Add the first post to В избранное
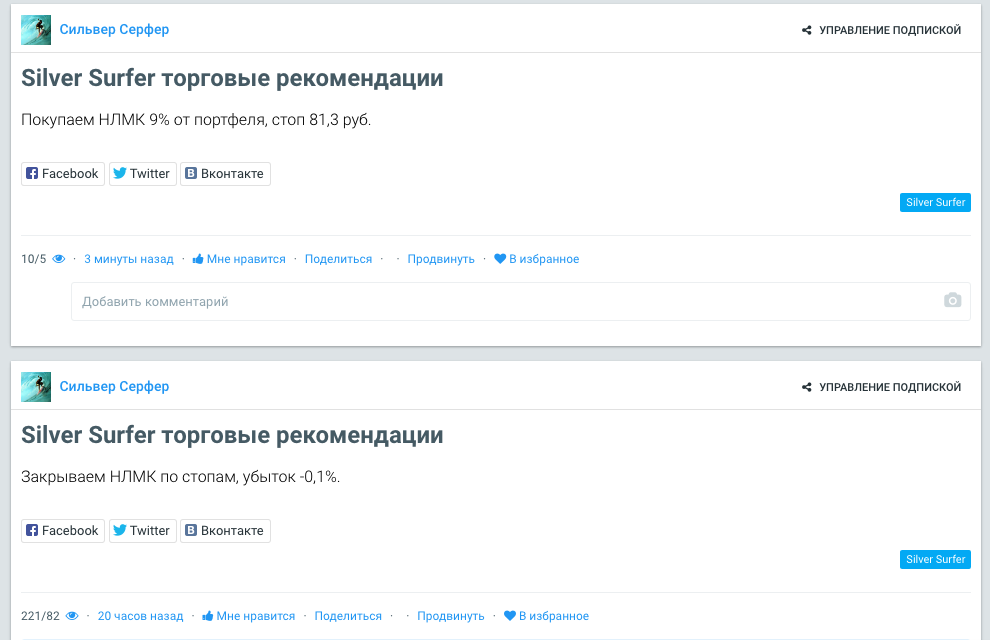Screen dimensions: 990x640 (x=537, y=259)
